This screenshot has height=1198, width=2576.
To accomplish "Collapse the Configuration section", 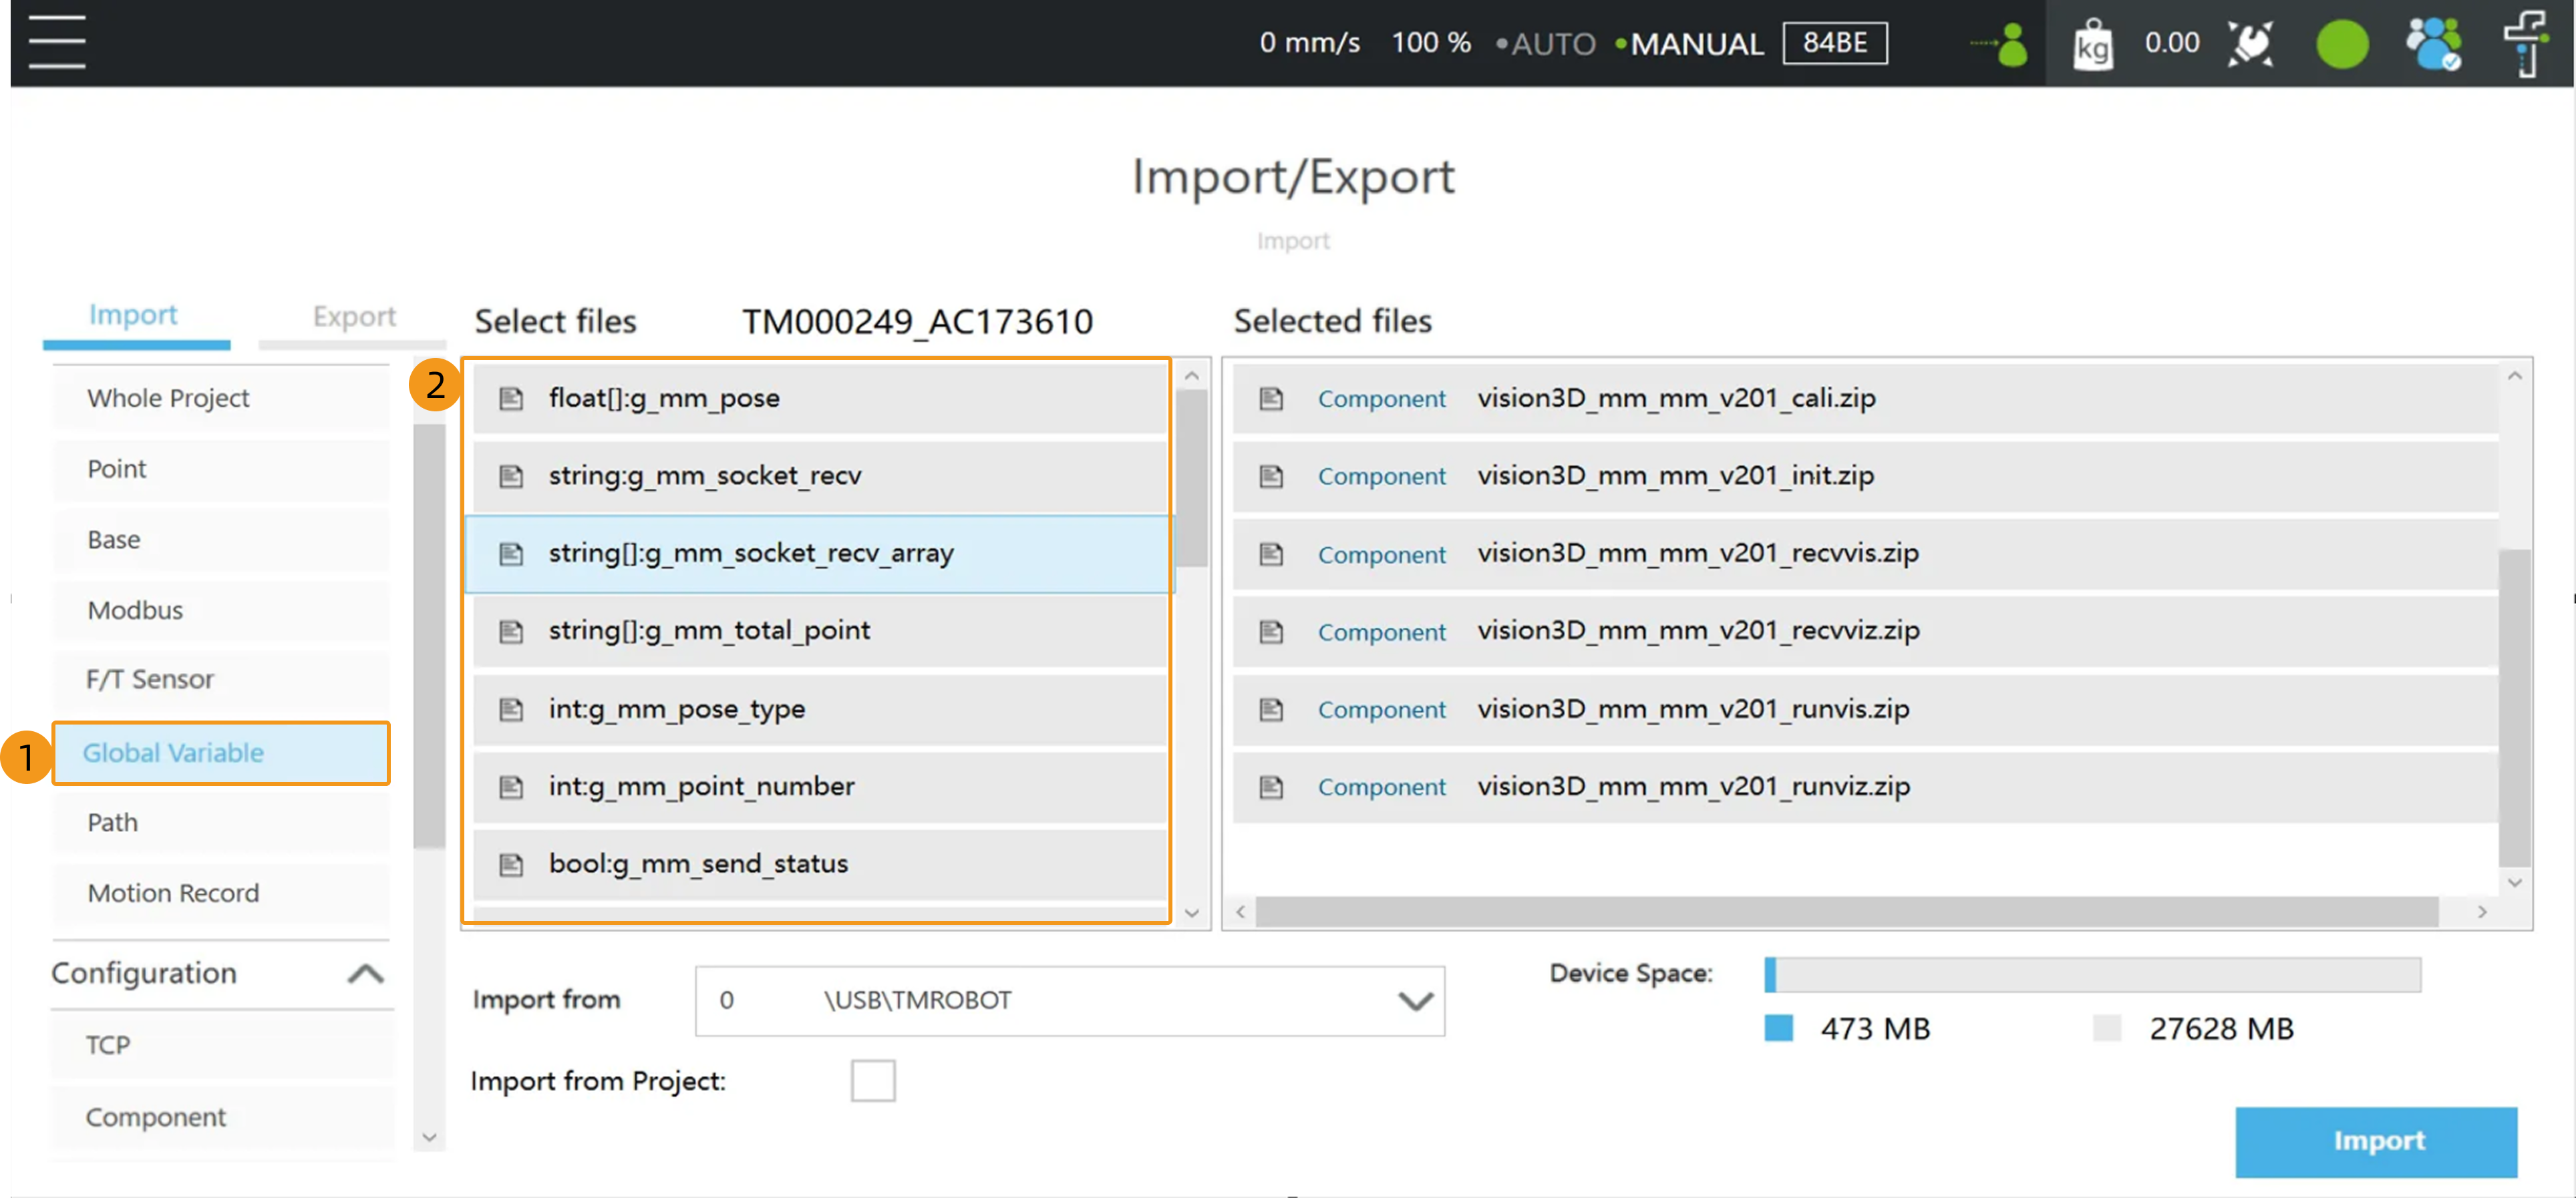I will pyautogui.click(x=366, y=973).
